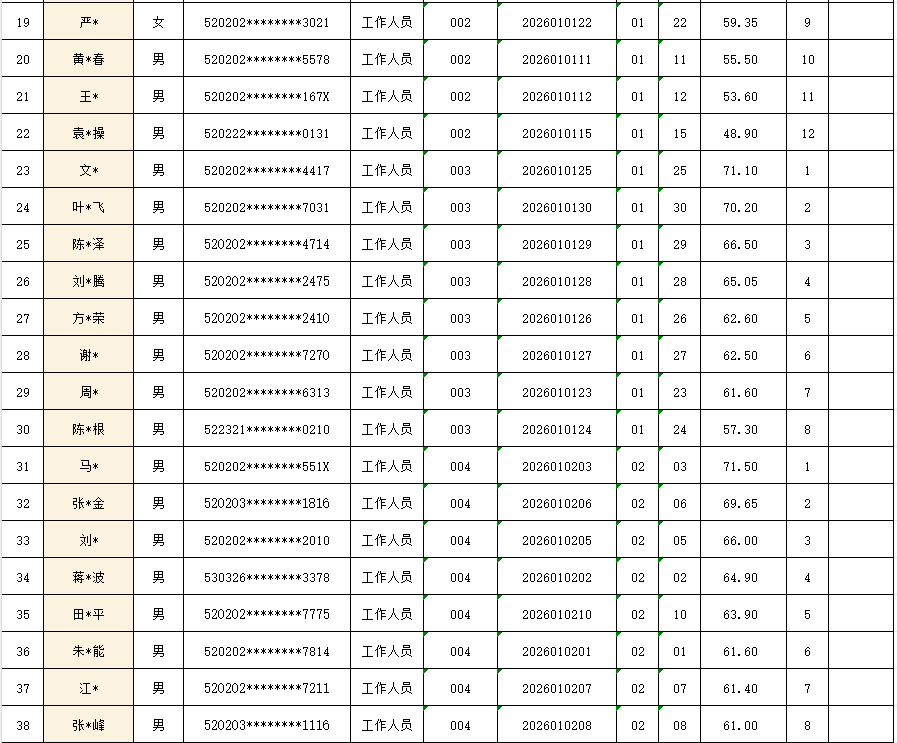
Task: Select the name cell 严*
Action: 88,22
